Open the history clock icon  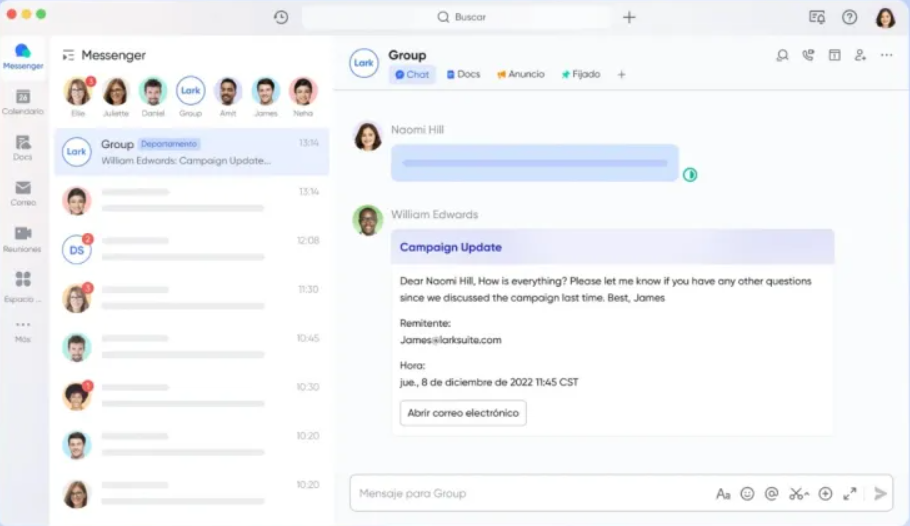pyautogui.click(x=281, y=17)
